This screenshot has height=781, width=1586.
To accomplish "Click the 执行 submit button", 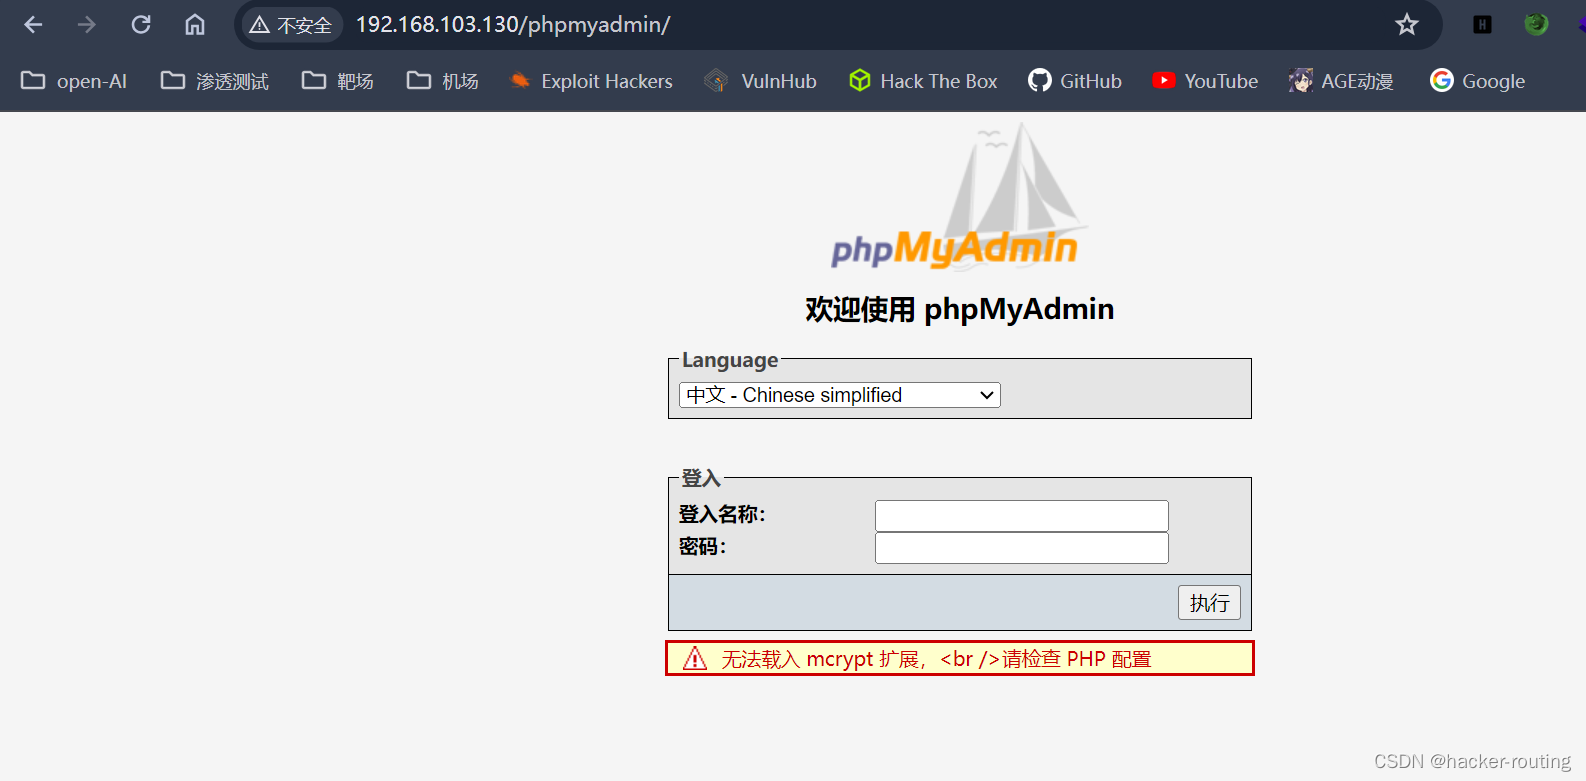I will 1209,603.
